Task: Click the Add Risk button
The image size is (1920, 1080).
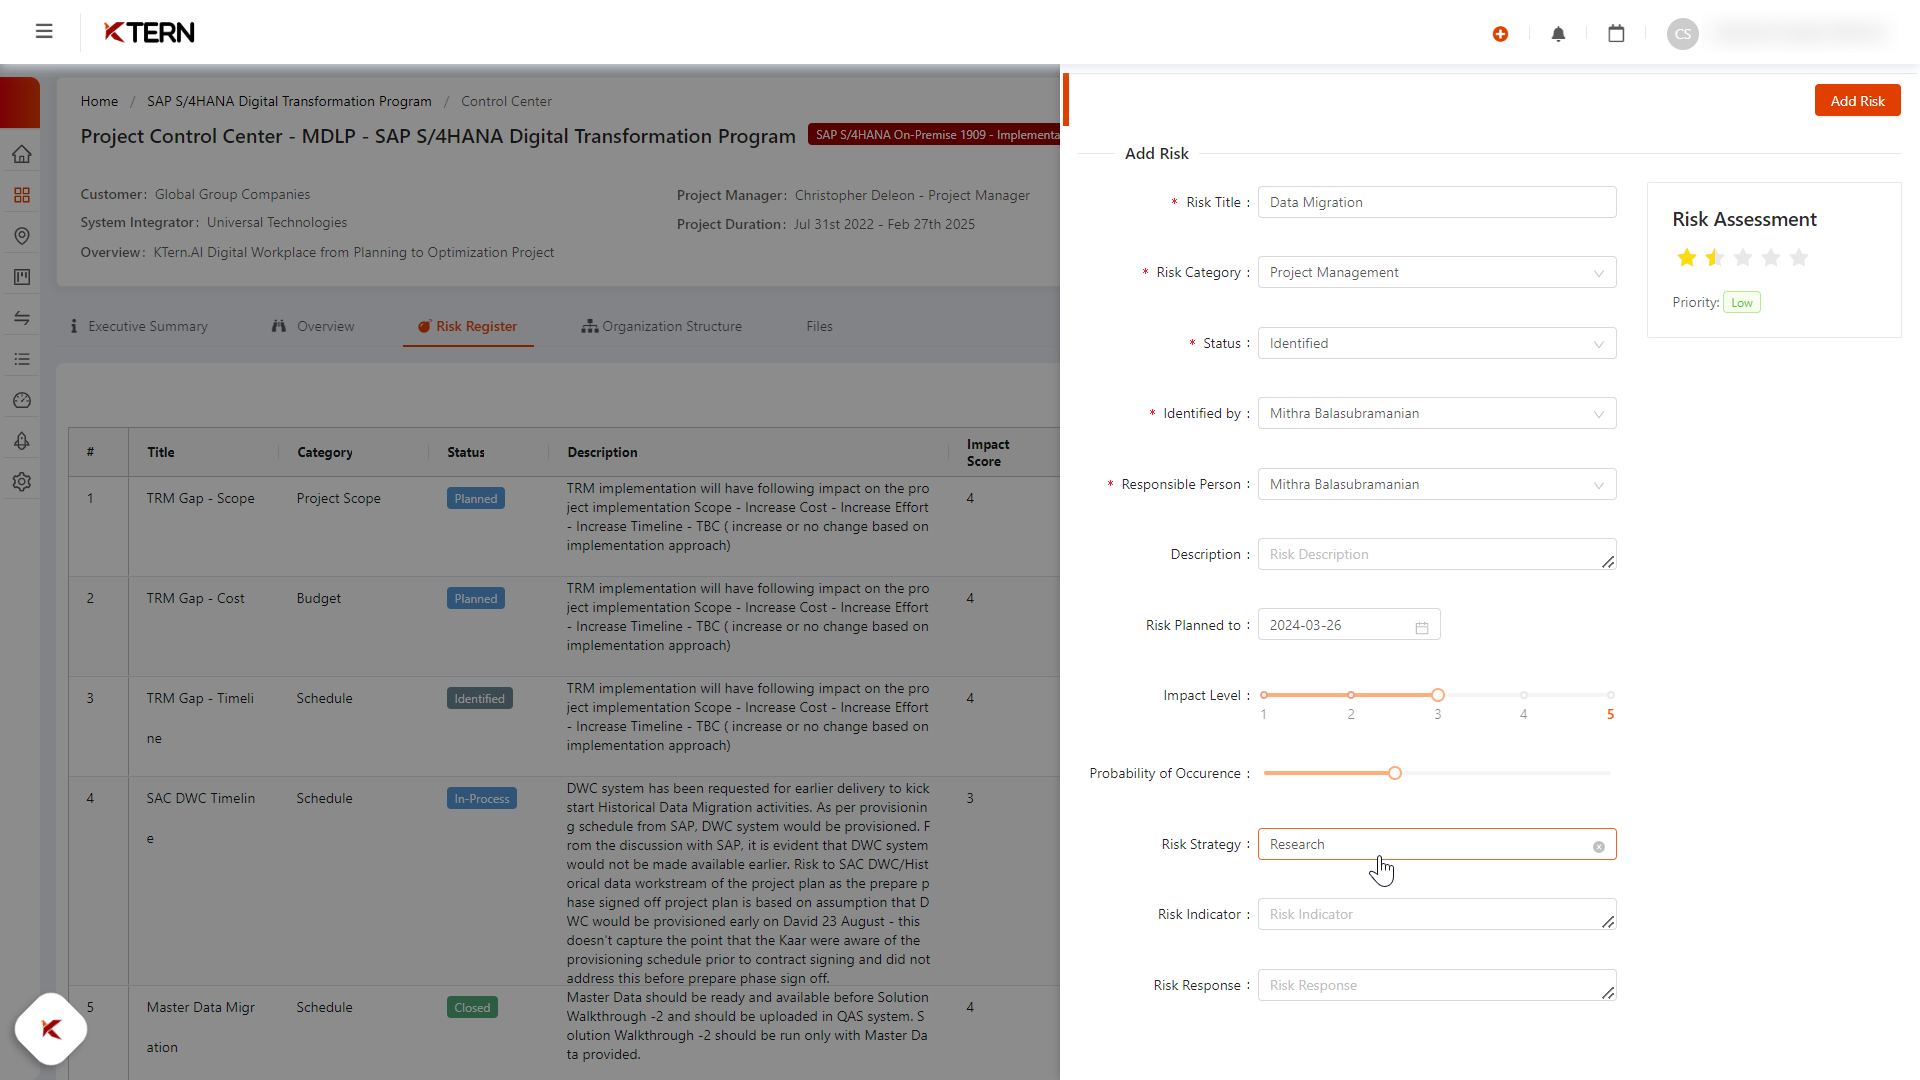Action: [1857, 101]
